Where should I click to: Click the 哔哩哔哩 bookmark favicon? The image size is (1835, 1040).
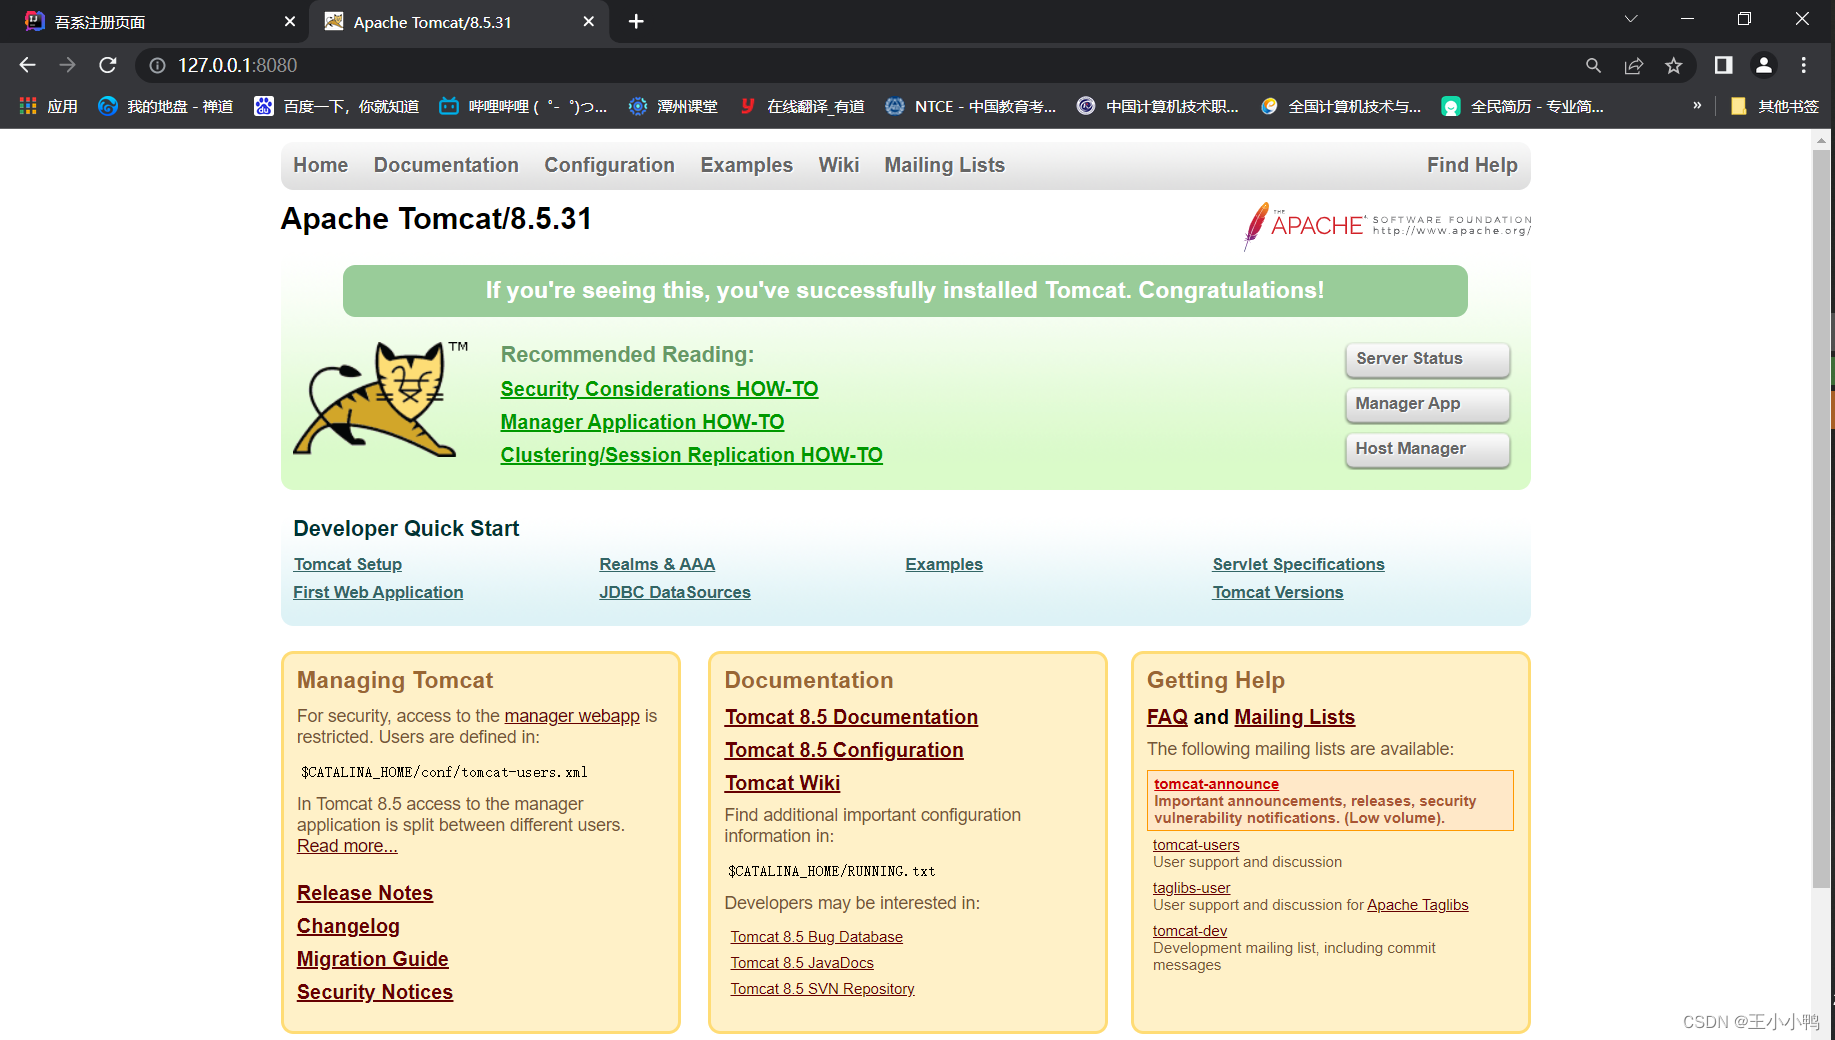(448, 106)
